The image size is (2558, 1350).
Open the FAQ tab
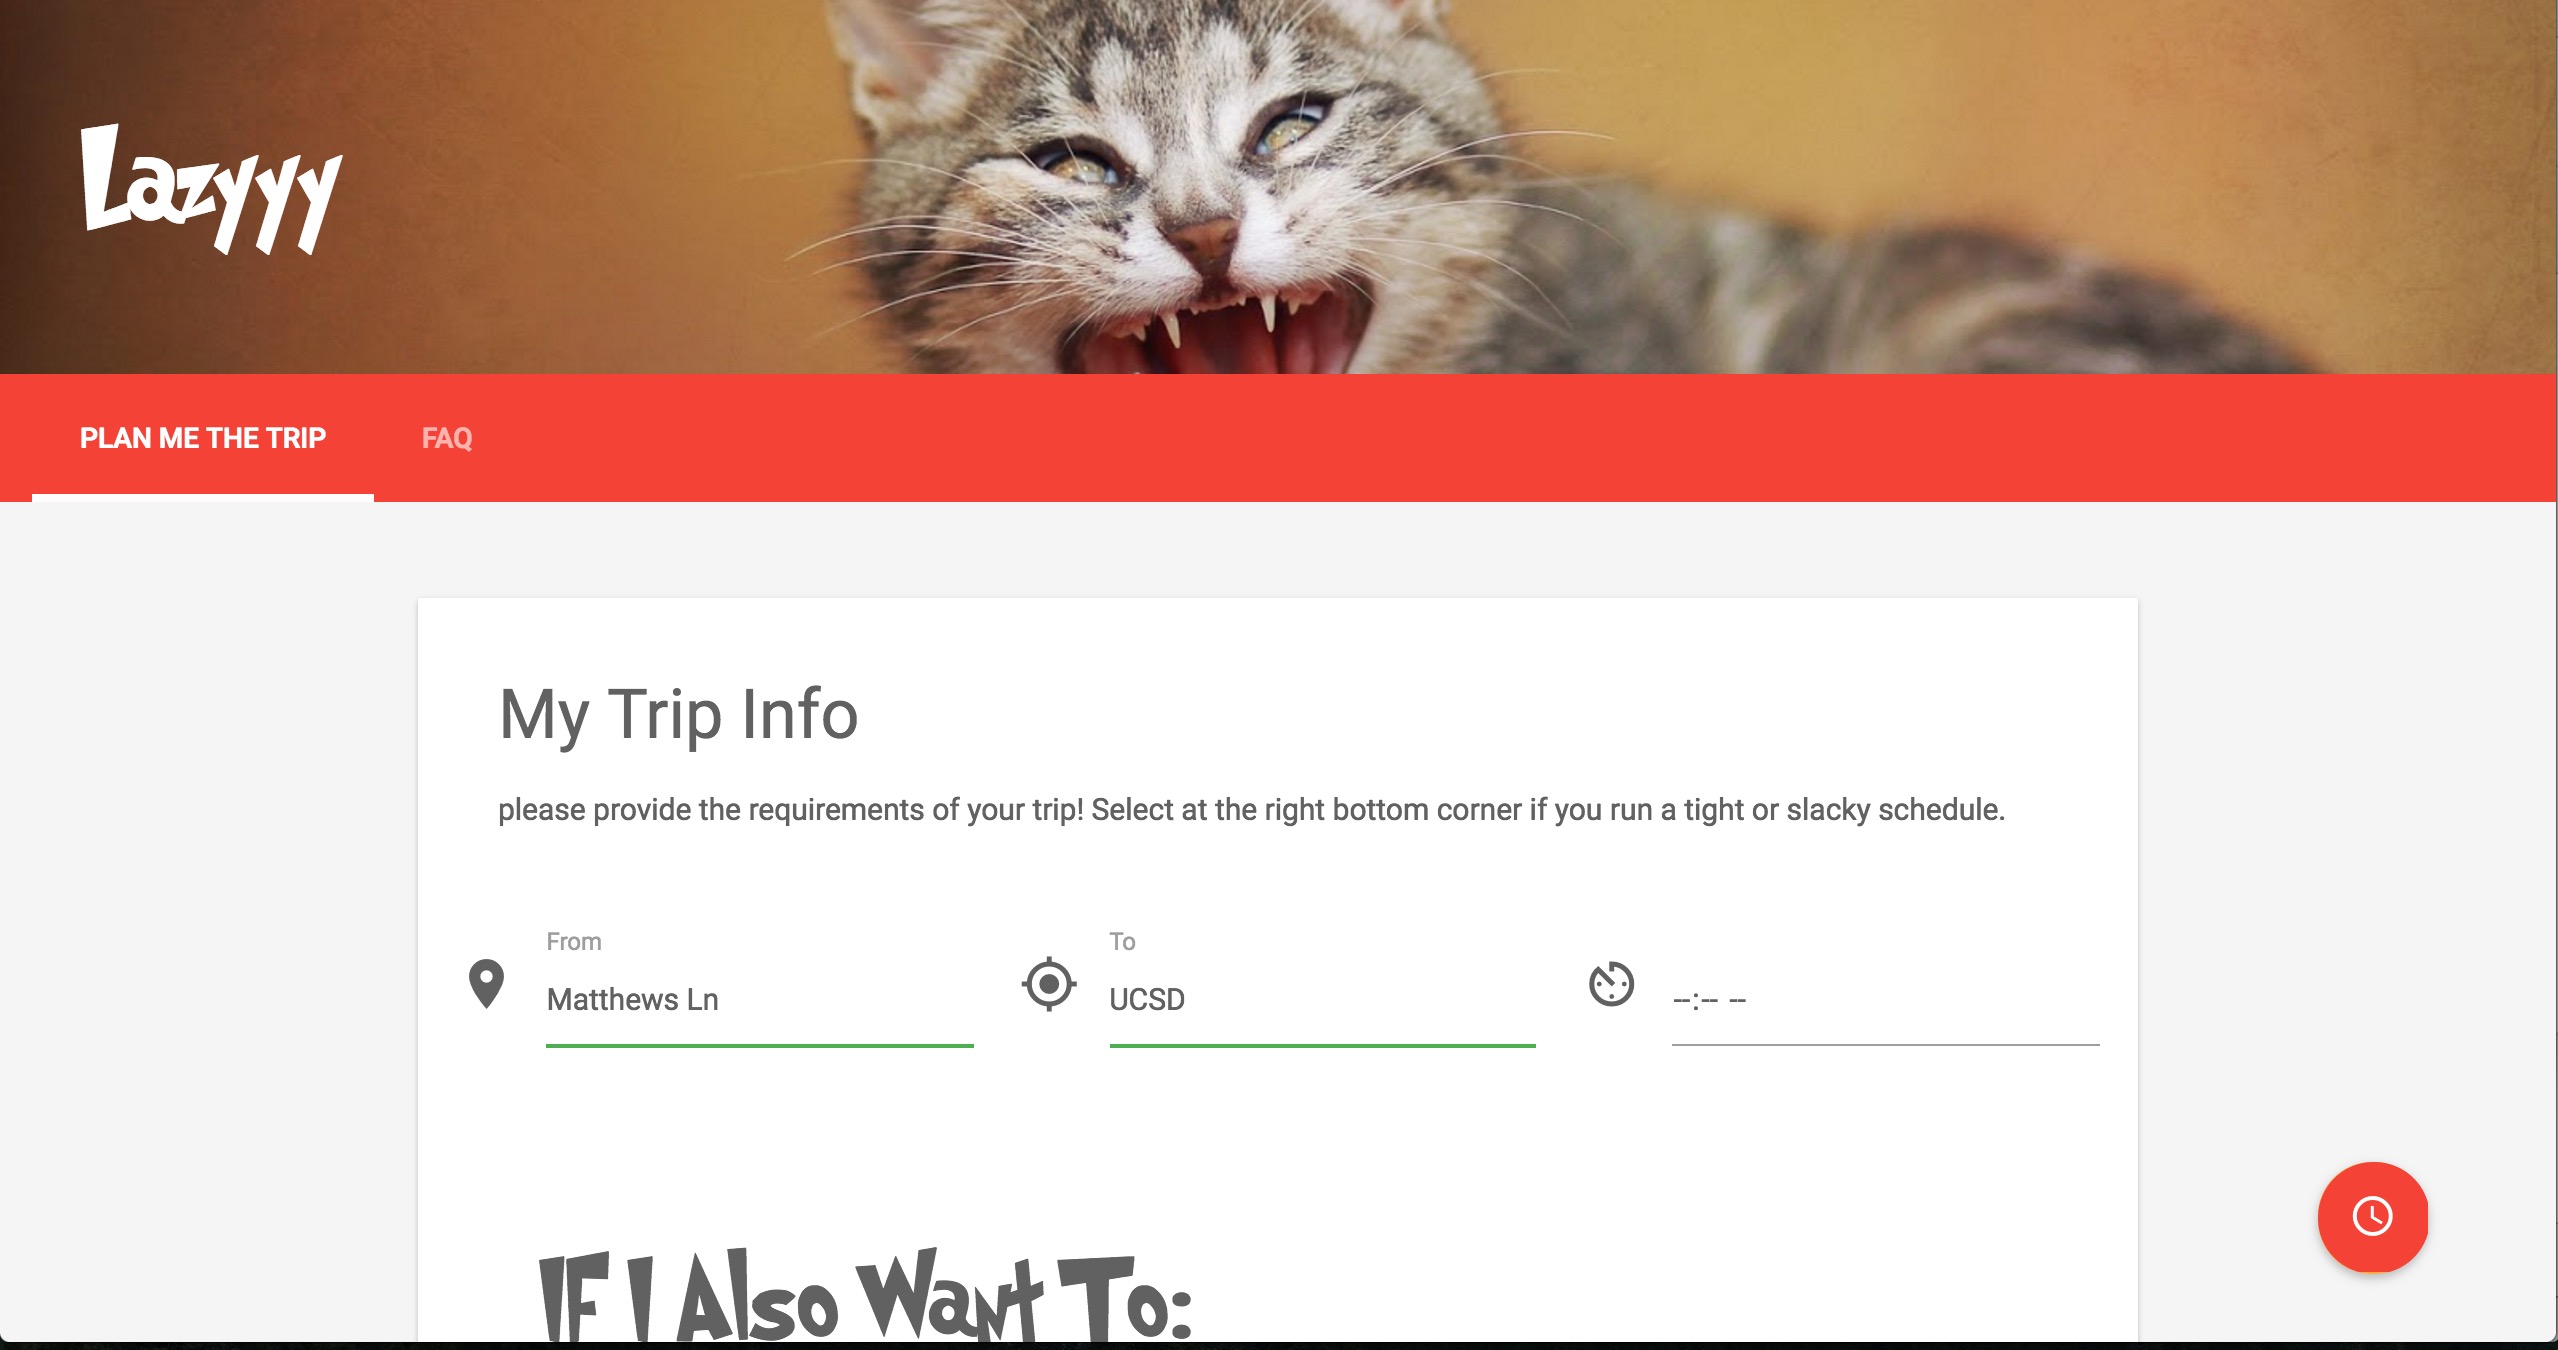pyautogui.click(x=447, y=438)
